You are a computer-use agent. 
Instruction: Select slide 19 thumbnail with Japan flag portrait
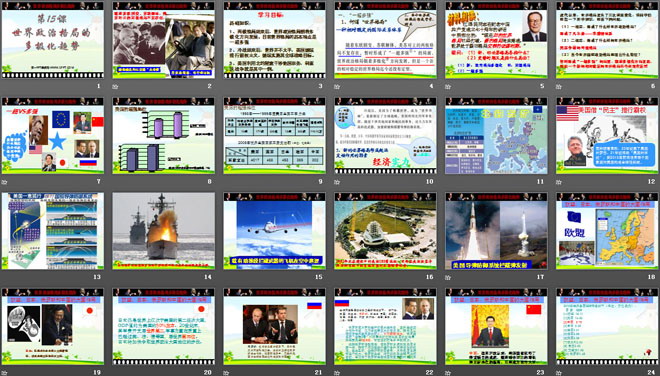(x=53, y=326)
